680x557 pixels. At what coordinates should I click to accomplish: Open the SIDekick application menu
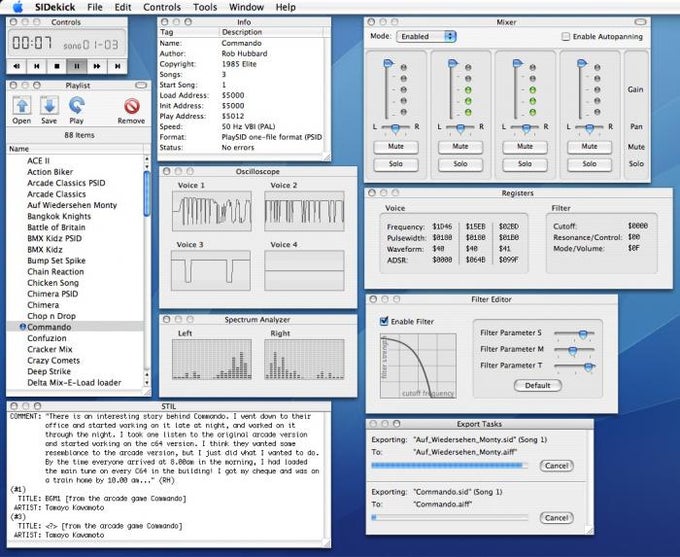pyautogui.click(x=55, y=7)
